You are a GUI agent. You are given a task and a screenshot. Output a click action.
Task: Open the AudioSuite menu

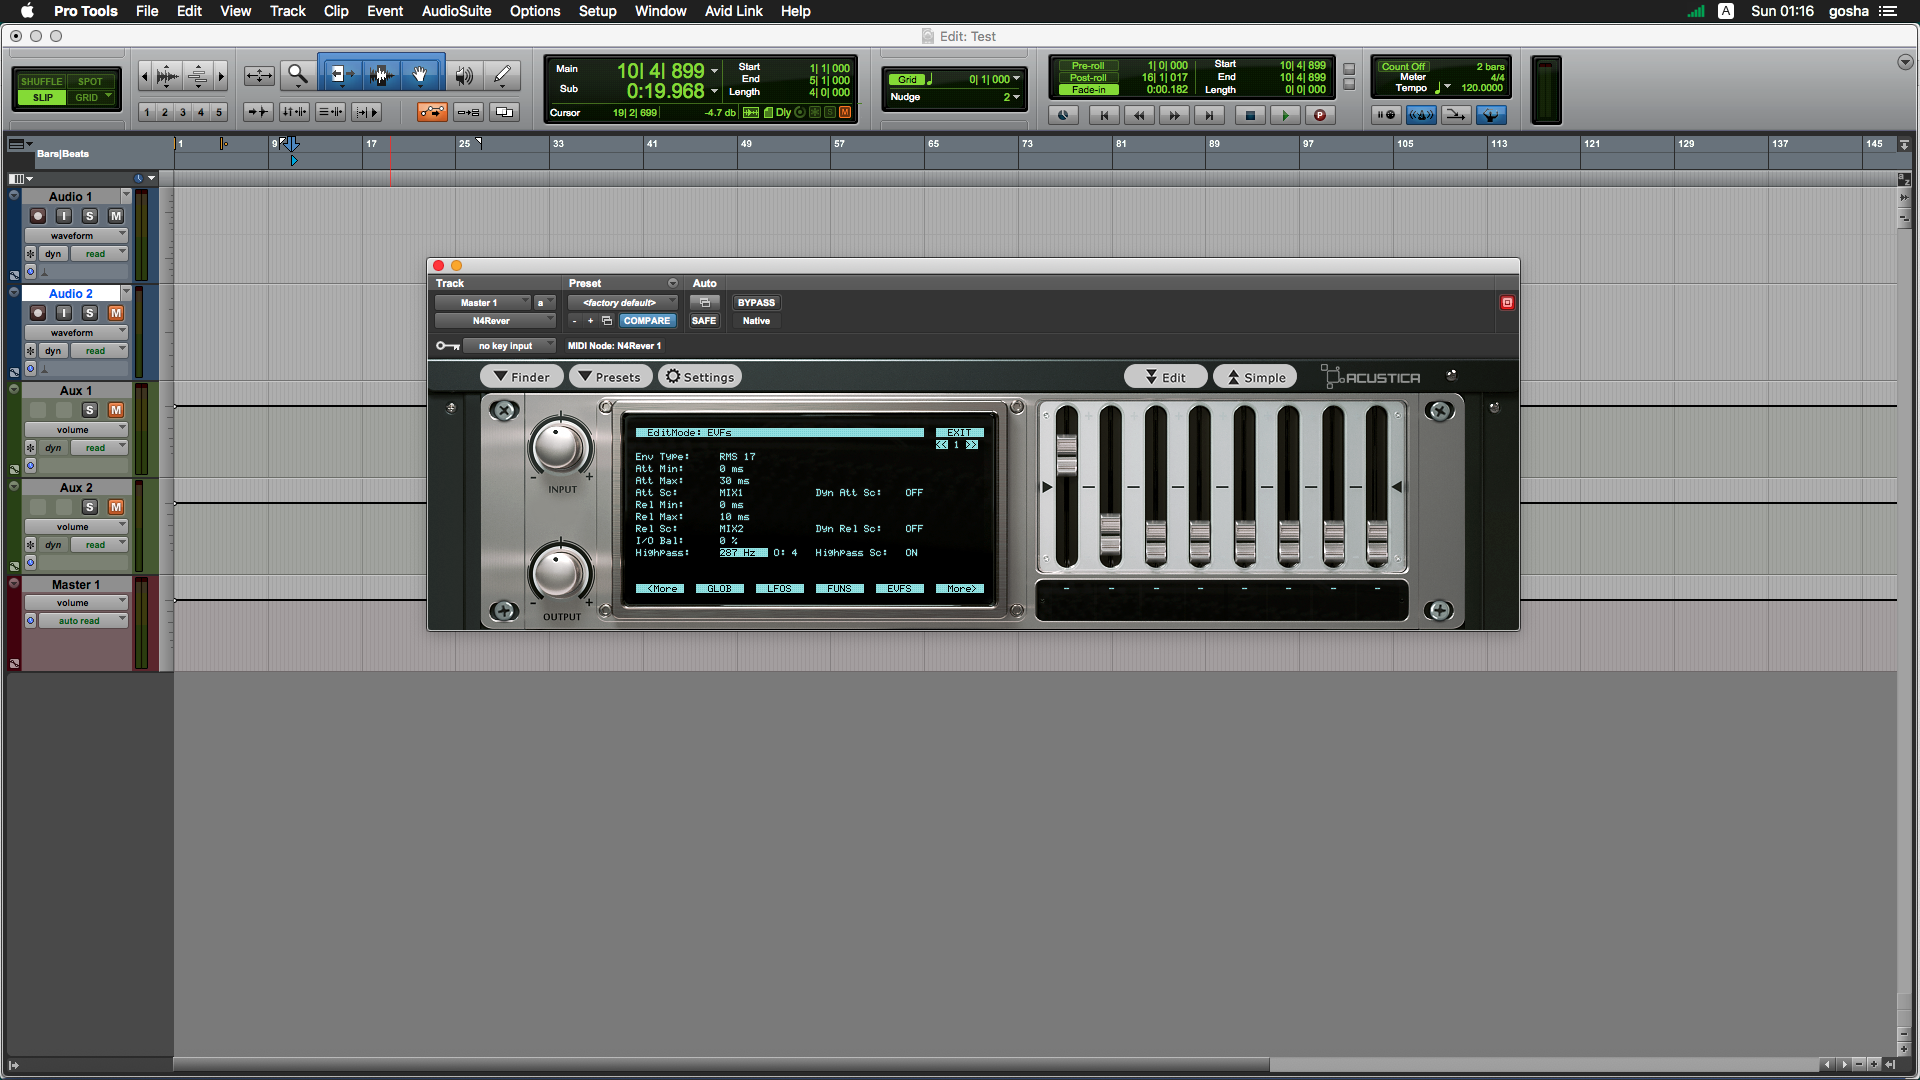tap(456, 11)
